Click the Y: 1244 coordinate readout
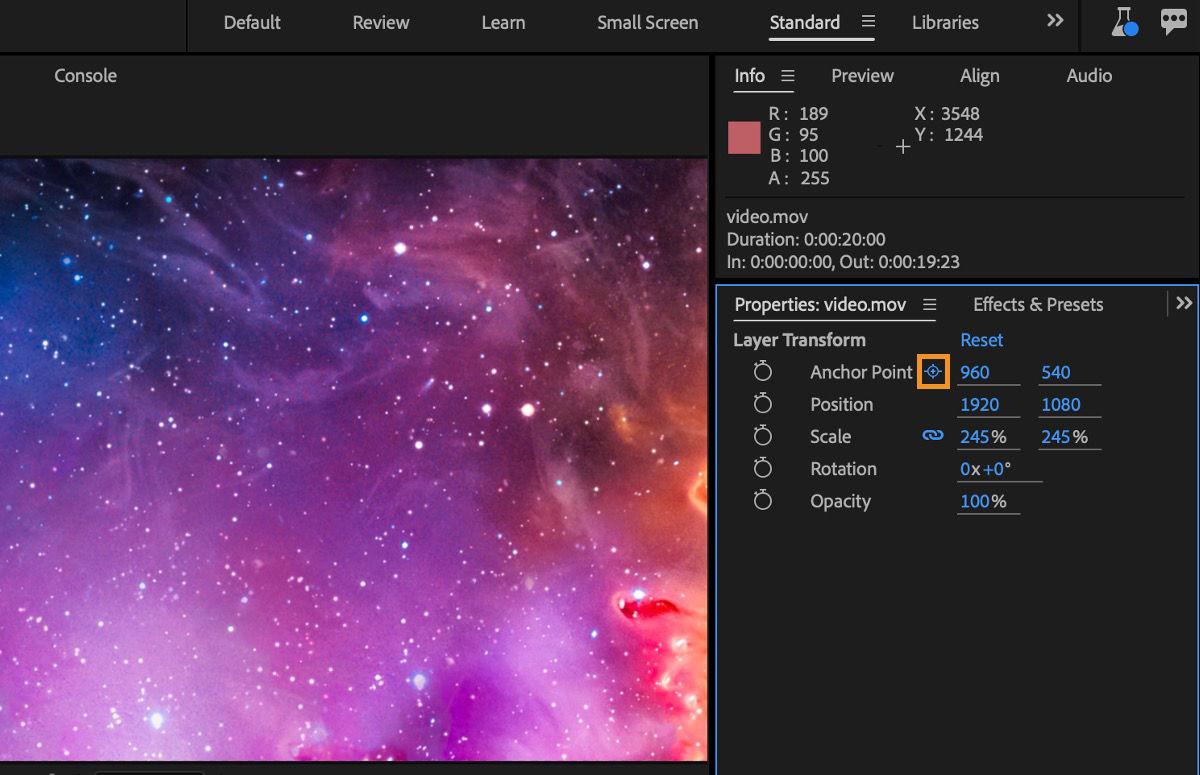 point(949,135)
